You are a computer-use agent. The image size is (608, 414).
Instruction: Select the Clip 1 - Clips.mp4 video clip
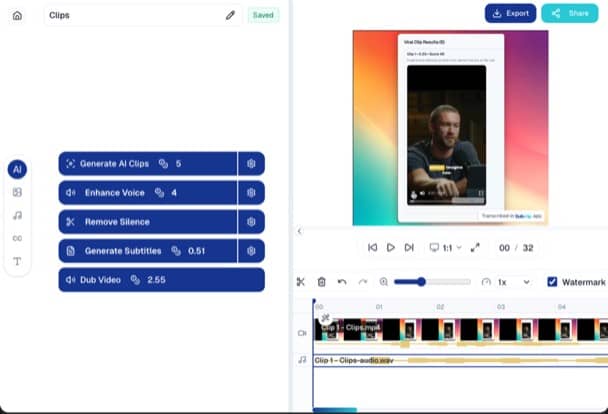(x=460, y=332)
